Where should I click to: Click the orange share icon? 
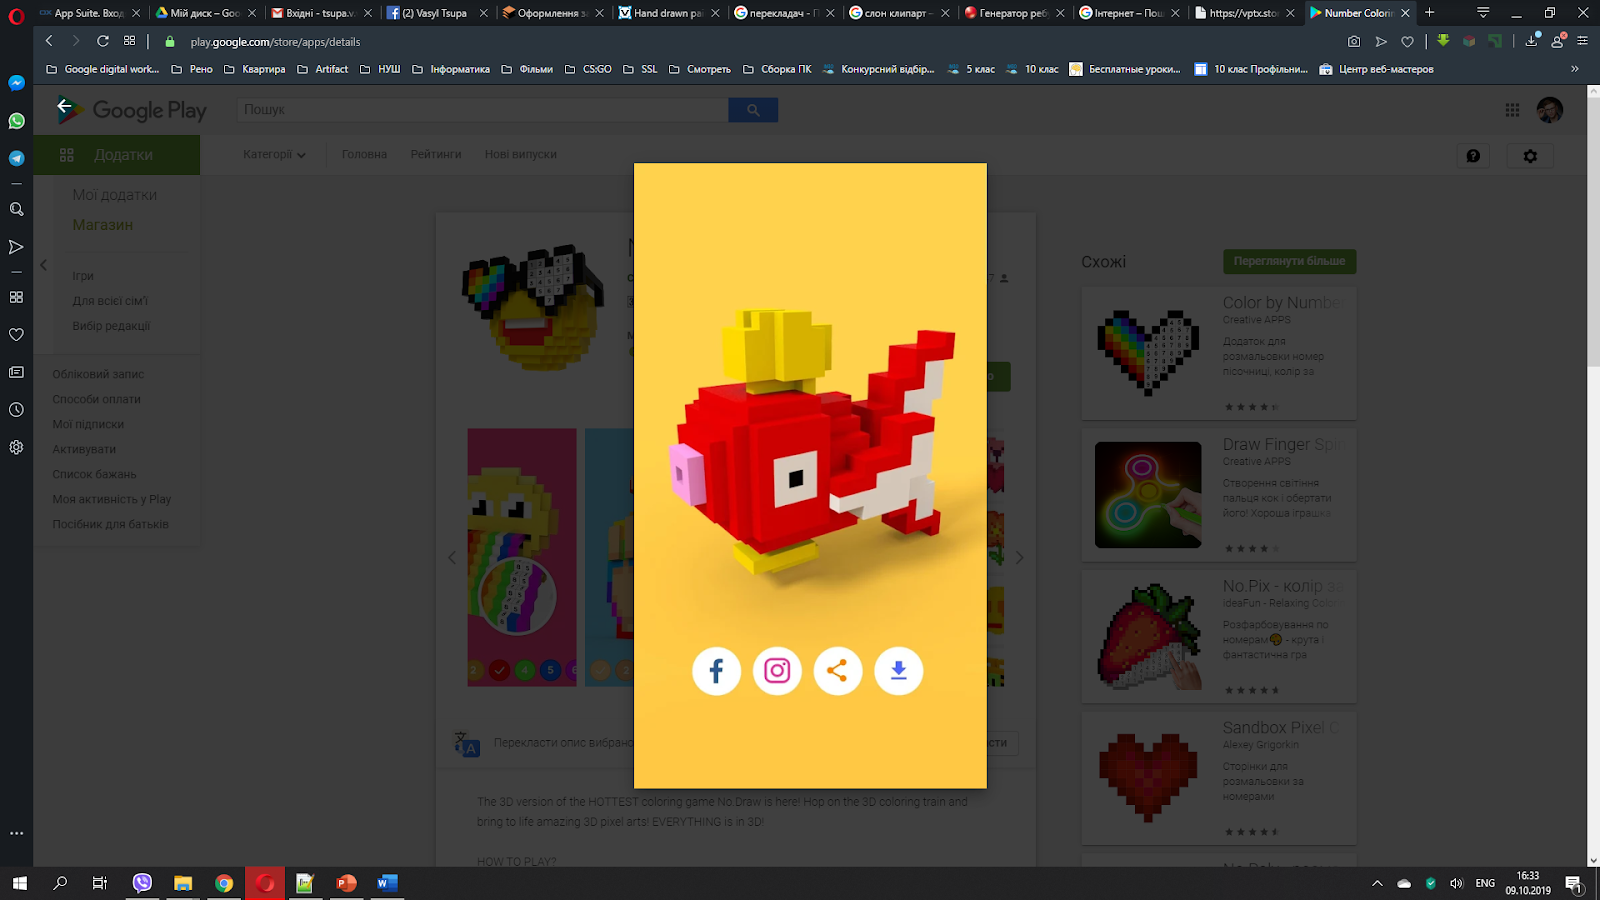click(838, 671)
